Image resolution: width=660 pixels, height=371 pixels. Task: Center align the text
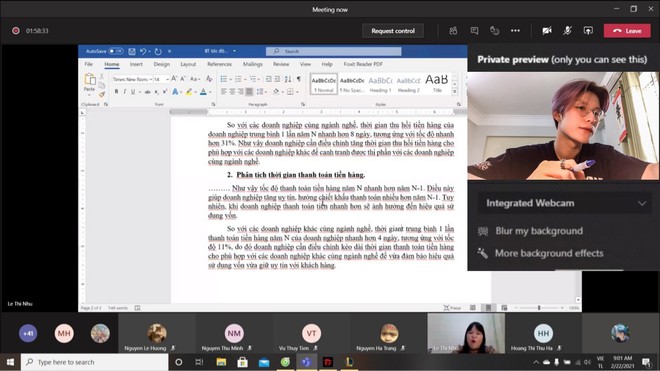(x=232, y=91)
